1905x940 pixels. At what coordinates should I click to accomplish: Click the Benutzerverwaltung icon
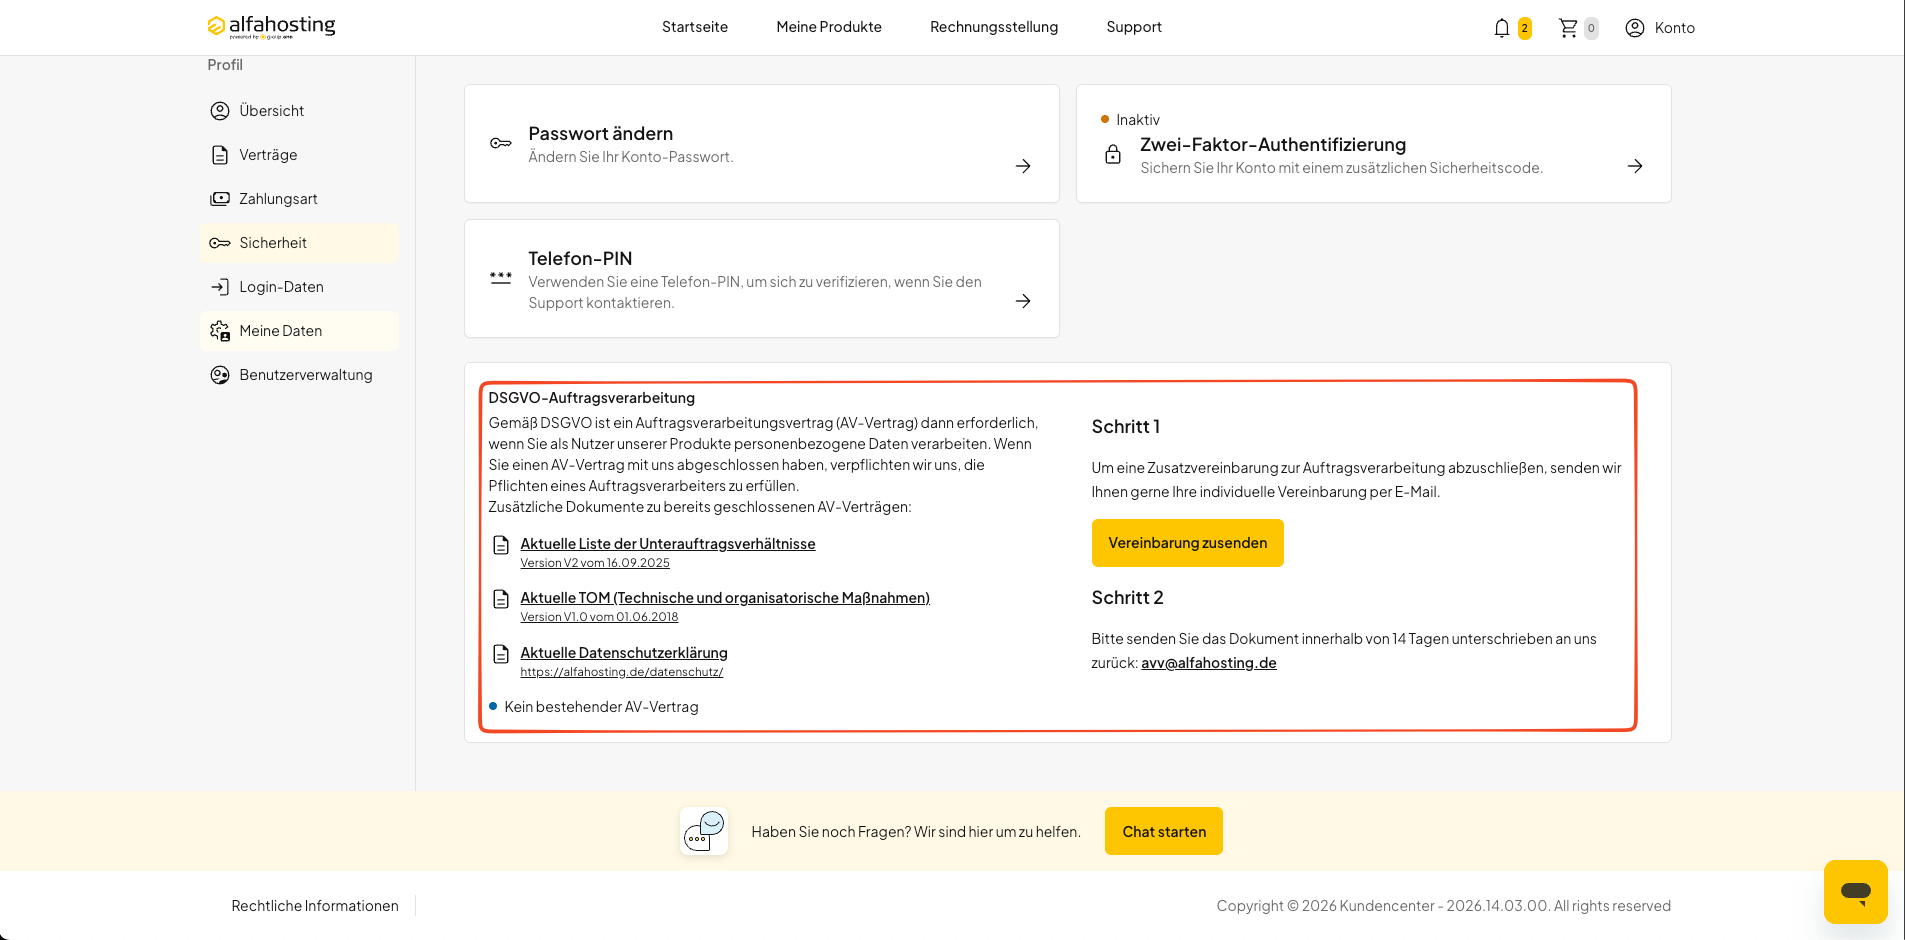pos(220,375)
